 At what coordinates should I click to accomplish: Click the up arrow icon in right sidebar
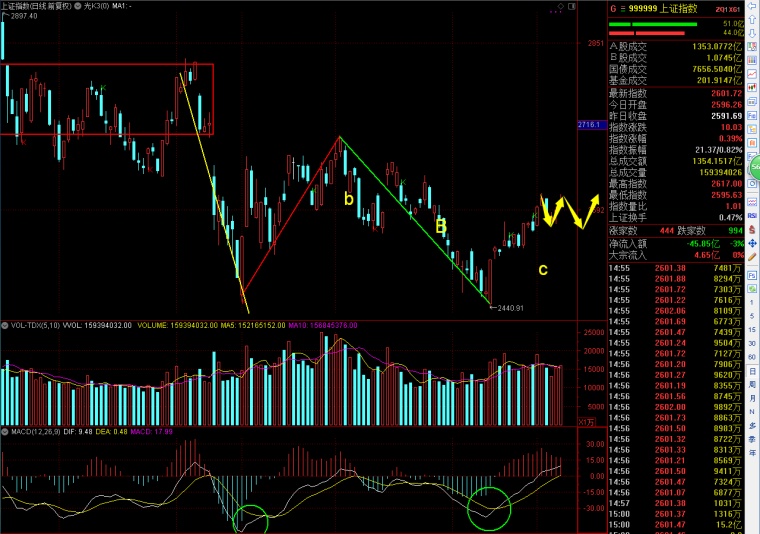(752, 20)
